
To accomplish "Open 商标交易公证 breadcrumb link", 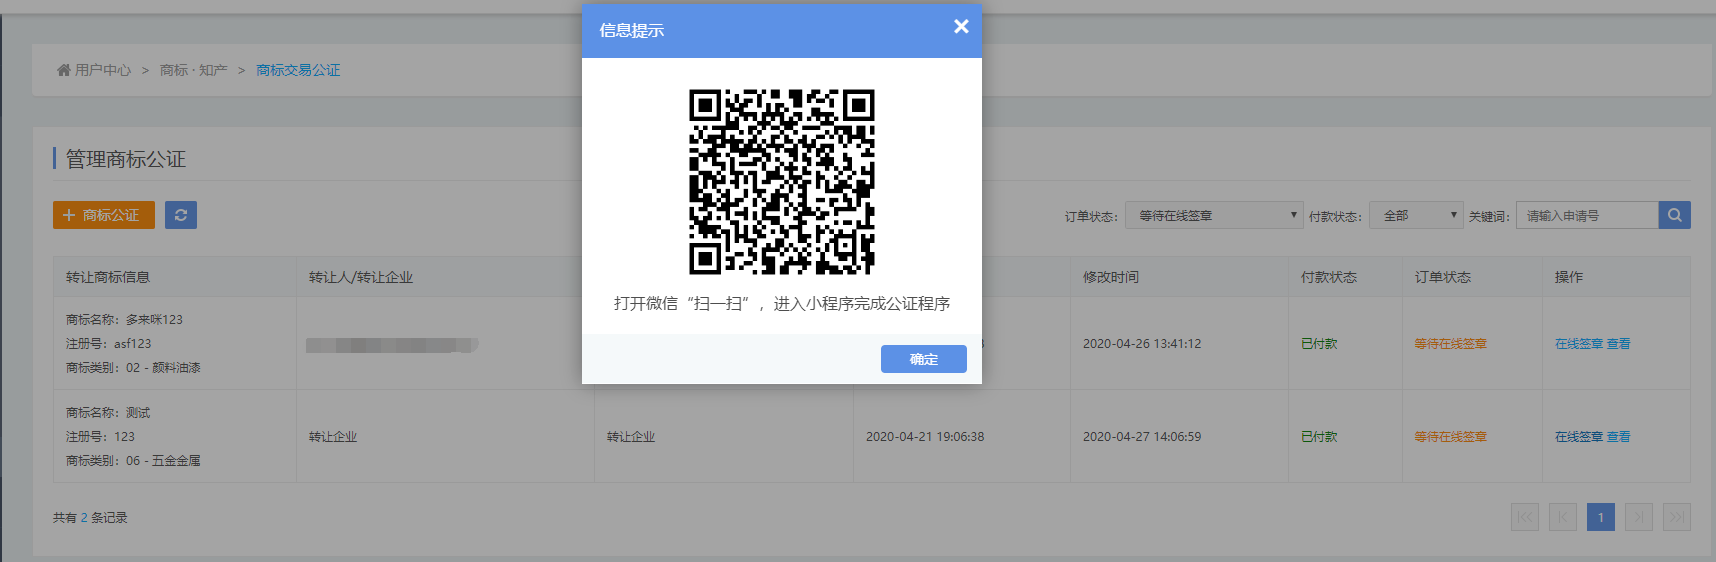I will pos(298,70).
